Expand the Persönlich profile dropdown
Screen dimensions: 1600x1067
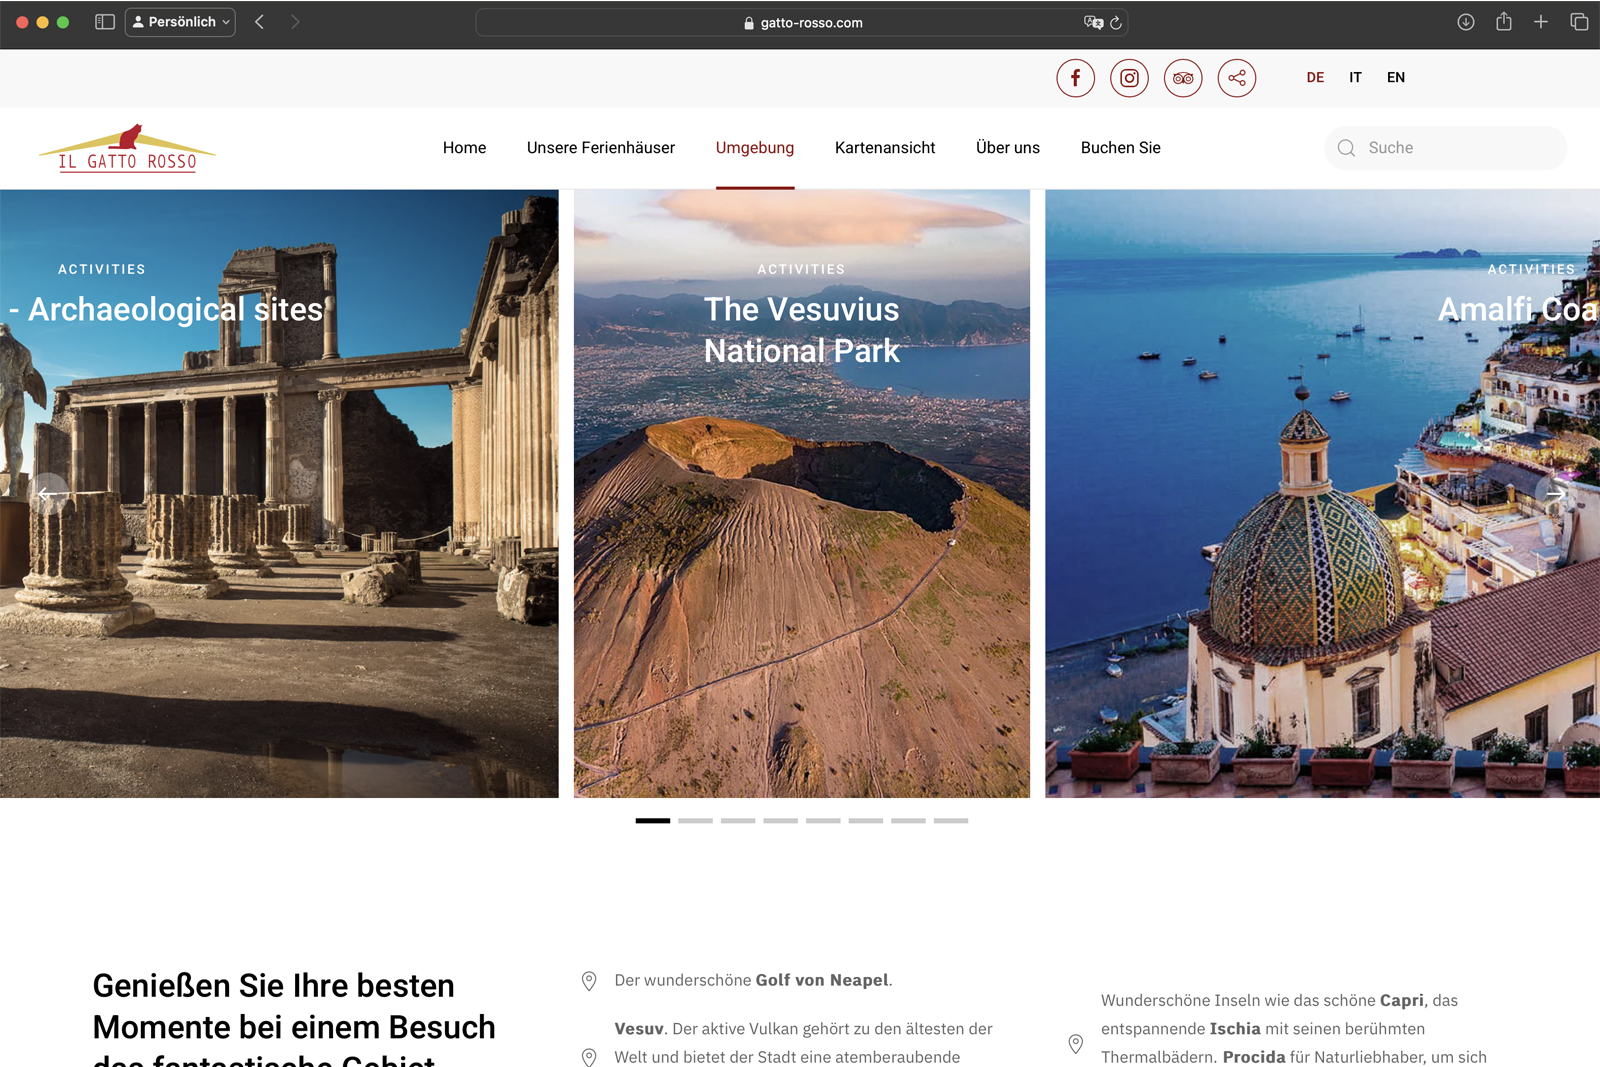pos(180,22)
